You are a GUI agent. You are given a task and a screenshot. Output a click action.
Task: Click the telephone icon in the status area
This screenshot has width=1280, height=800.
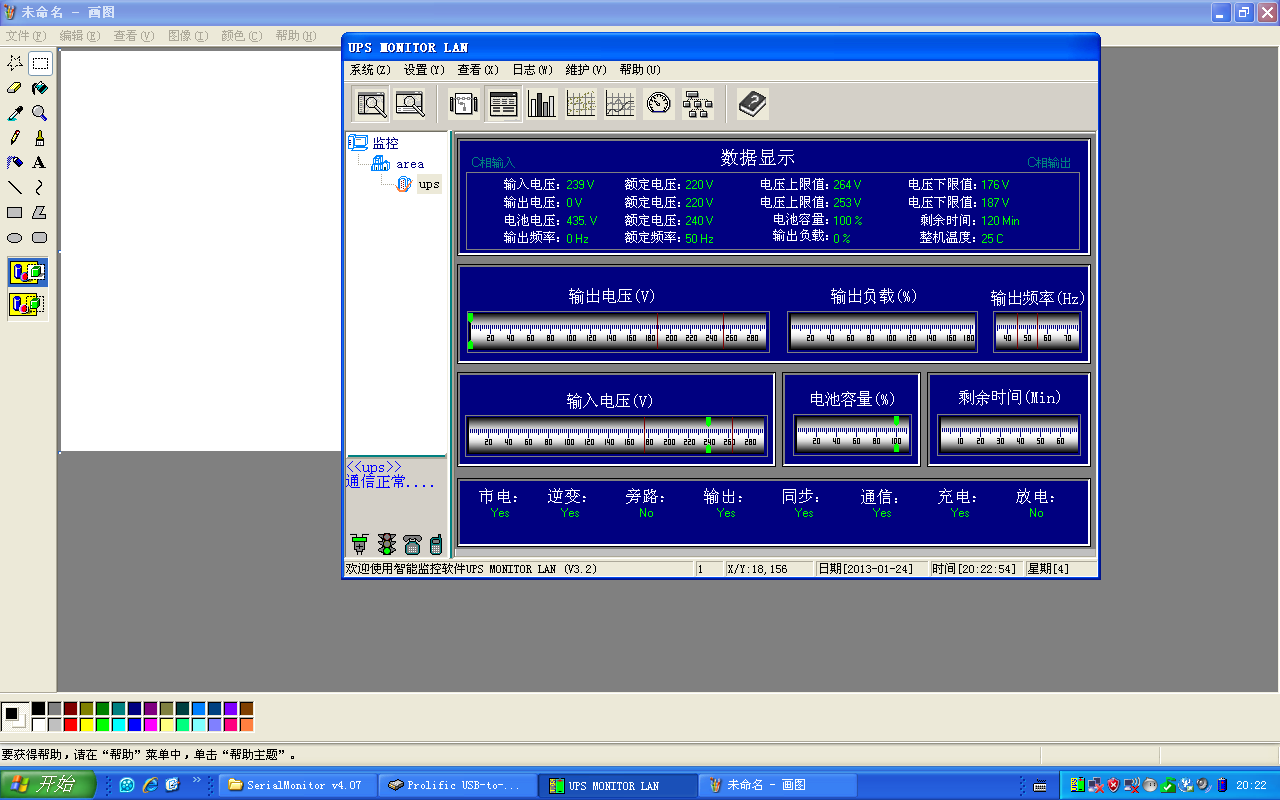[412, 544]
